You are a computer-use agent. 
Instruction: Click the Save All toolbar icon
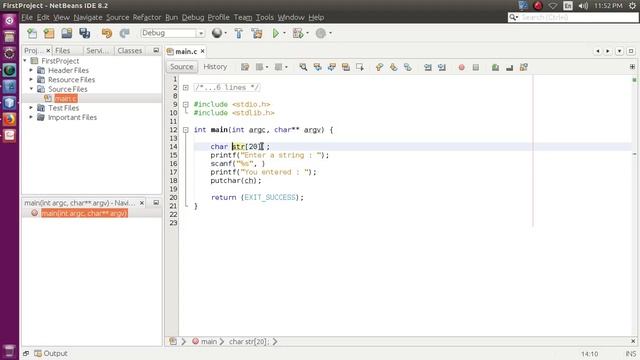(84, 33)
